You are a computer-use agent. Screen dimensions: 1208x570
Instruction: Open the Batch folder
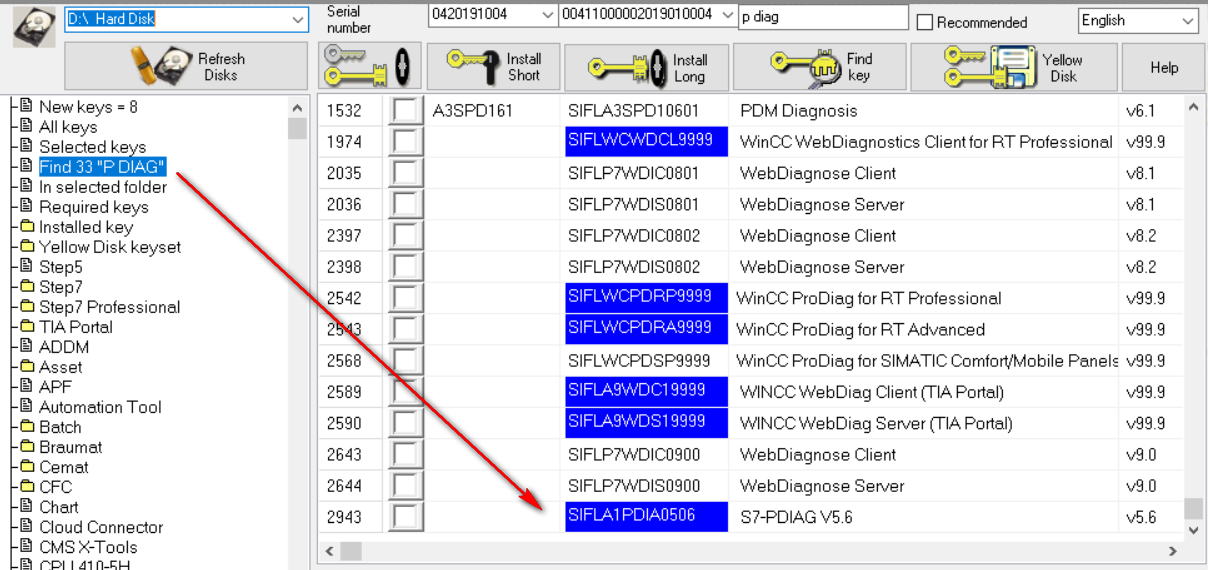click(x=60, y=427)
